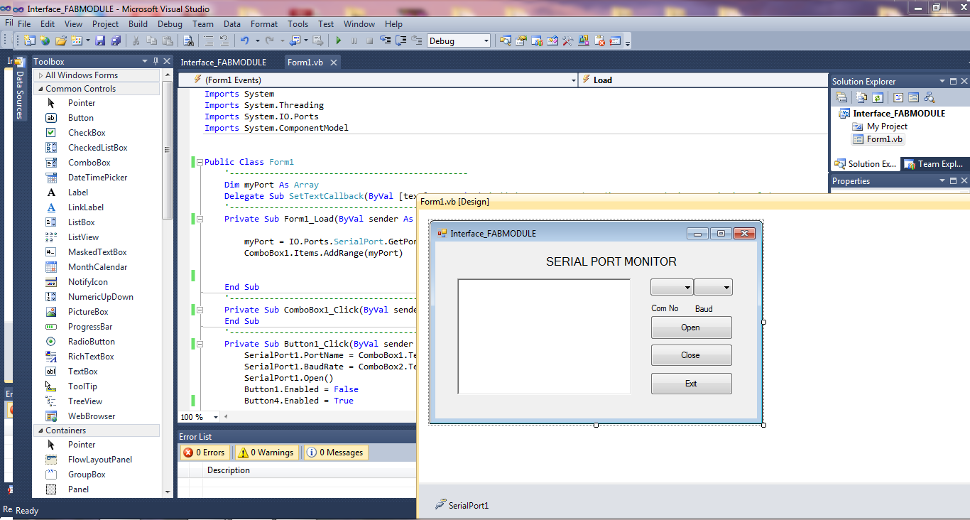Image resolution: width=970 pixels, height=520 pixels.
Task: Click the Save toolbar icon
Action: click(x=100, y=41)
